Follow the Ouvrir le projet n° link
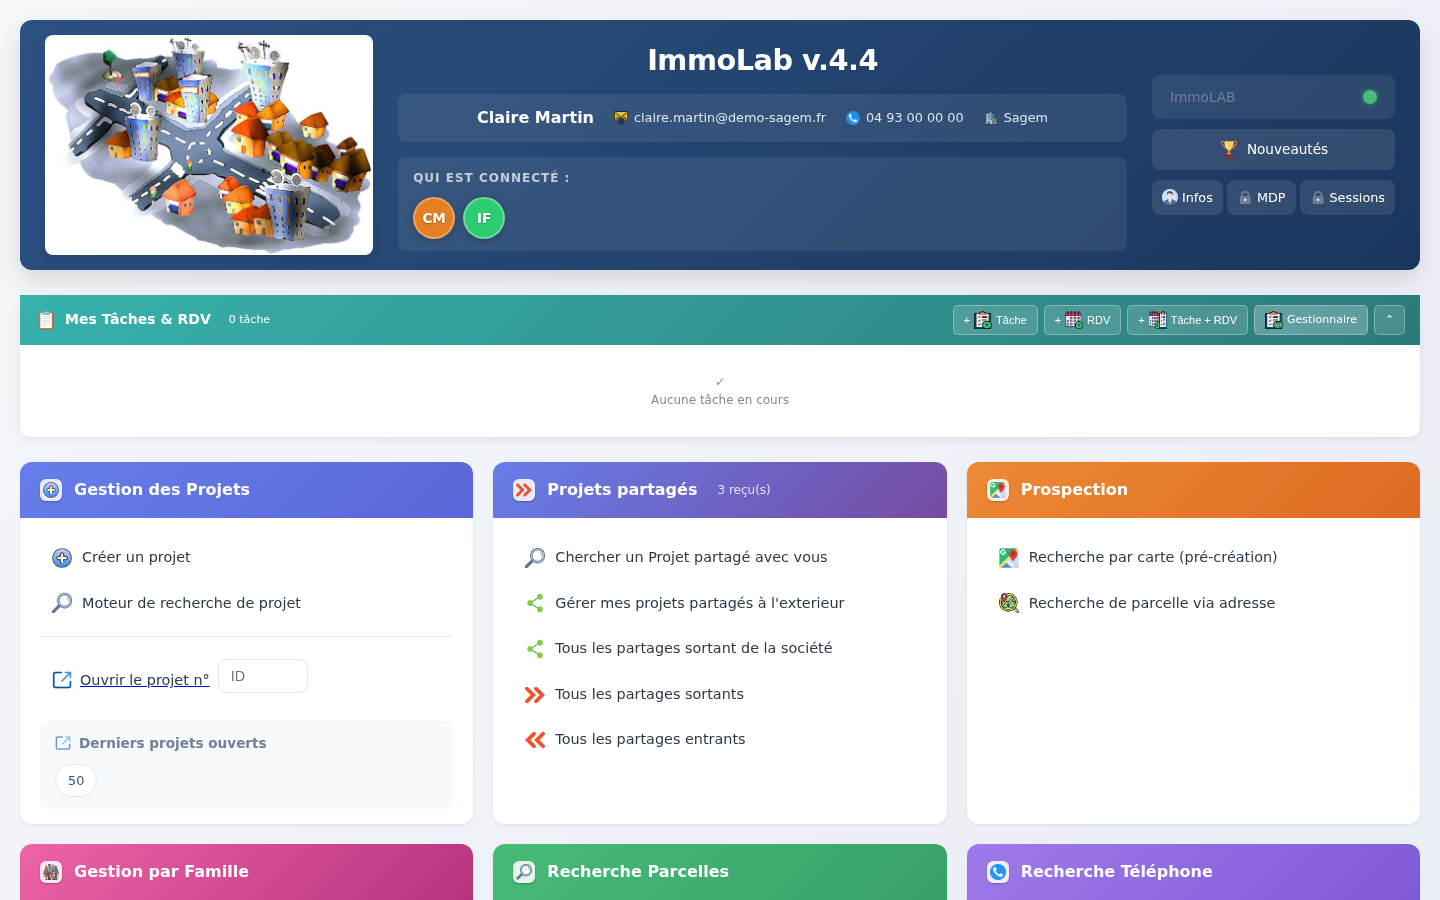The height and width of the screenshot is (900, 1440). [145, 680]
